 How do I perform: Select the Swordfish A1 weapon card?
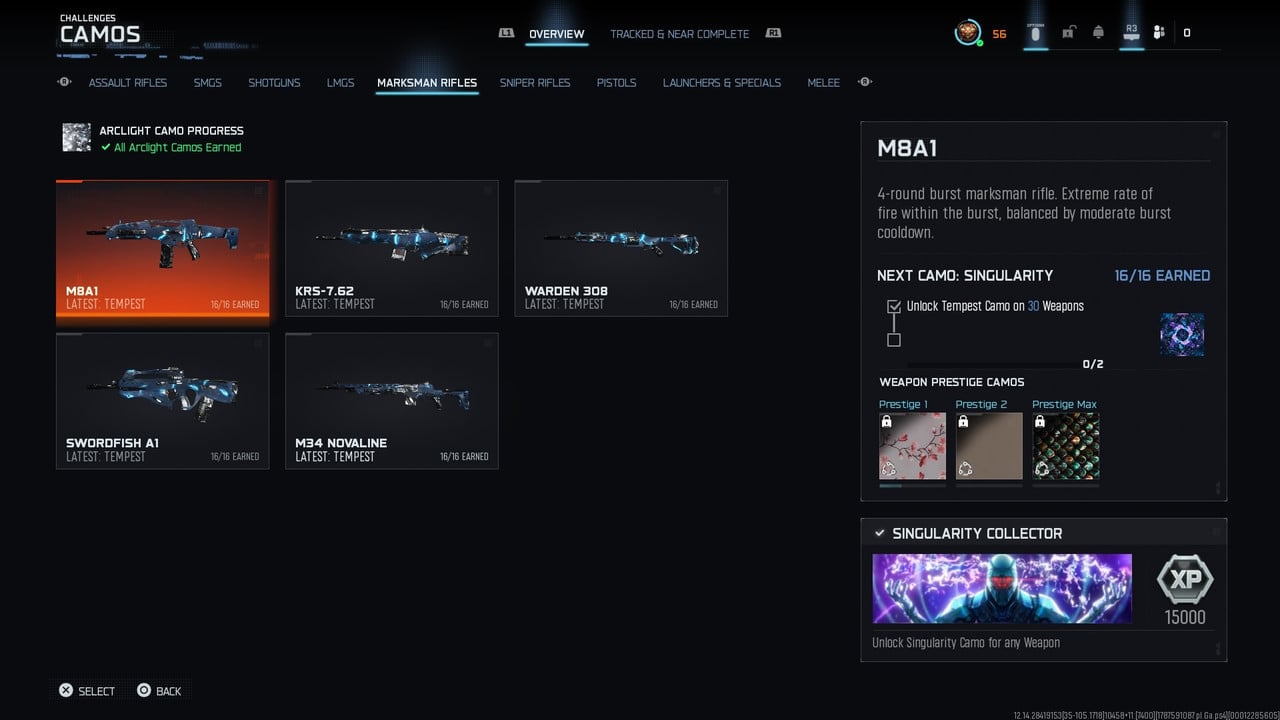click(x=163, y=401)
